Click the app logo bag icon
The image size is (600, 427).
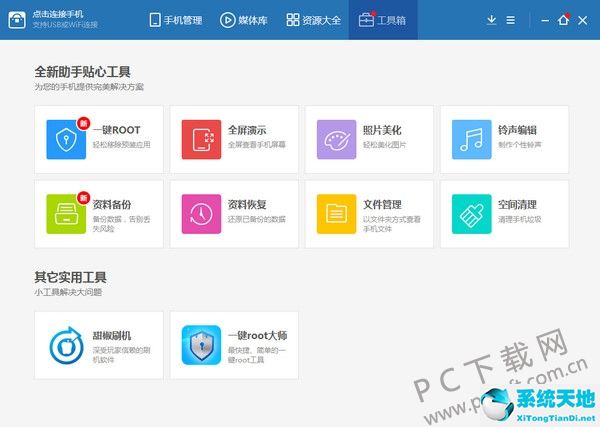click(x=17, y=20)
